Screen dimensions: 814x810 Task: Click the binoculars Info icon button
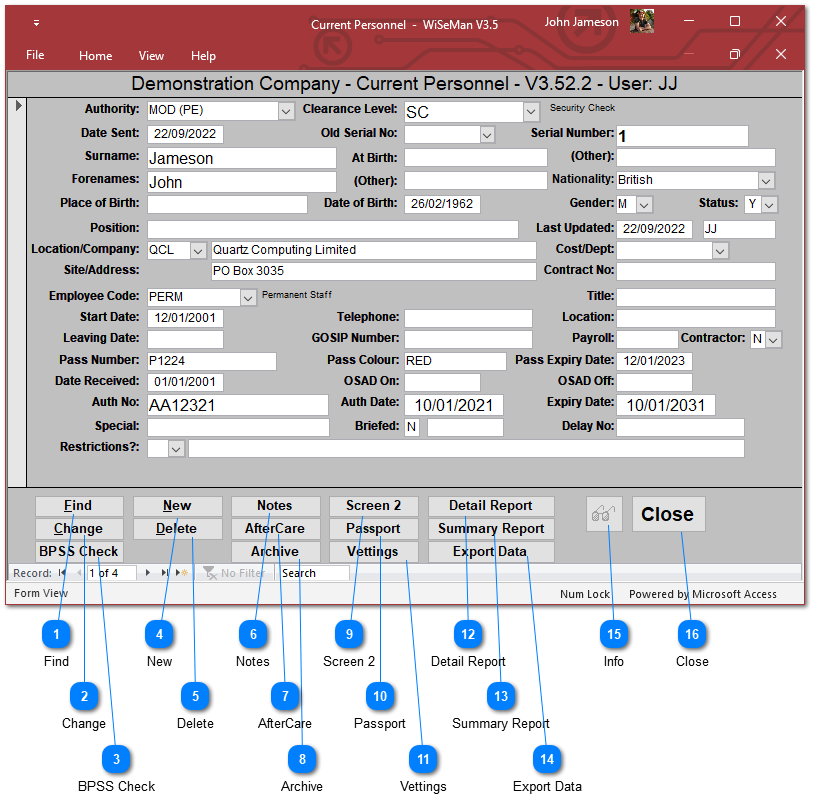coord(604,514)
